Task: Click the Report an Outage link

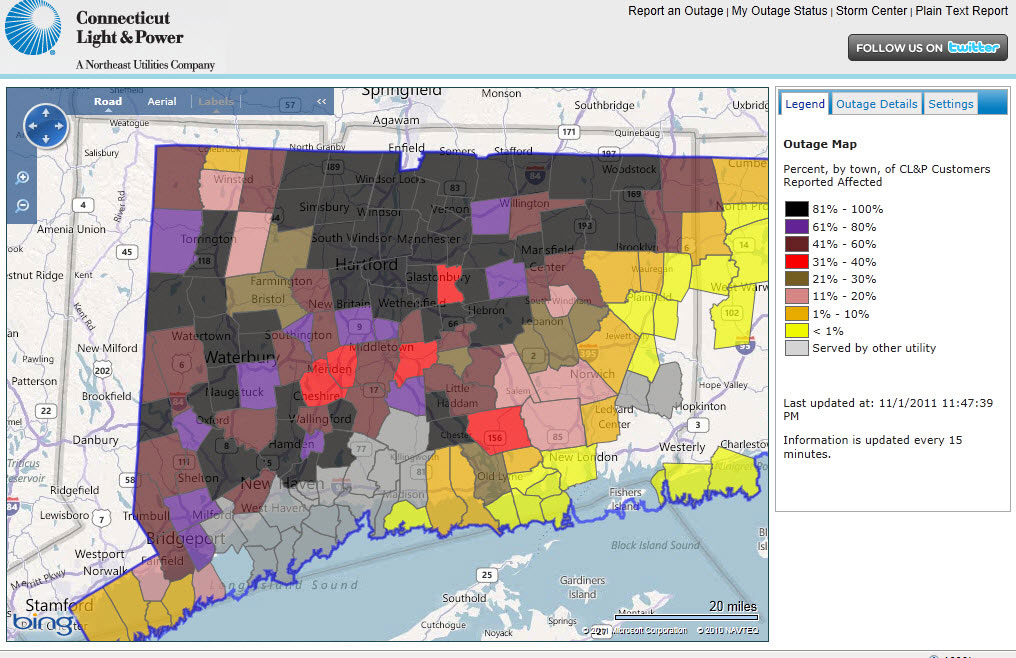Action: coord(675,11)
